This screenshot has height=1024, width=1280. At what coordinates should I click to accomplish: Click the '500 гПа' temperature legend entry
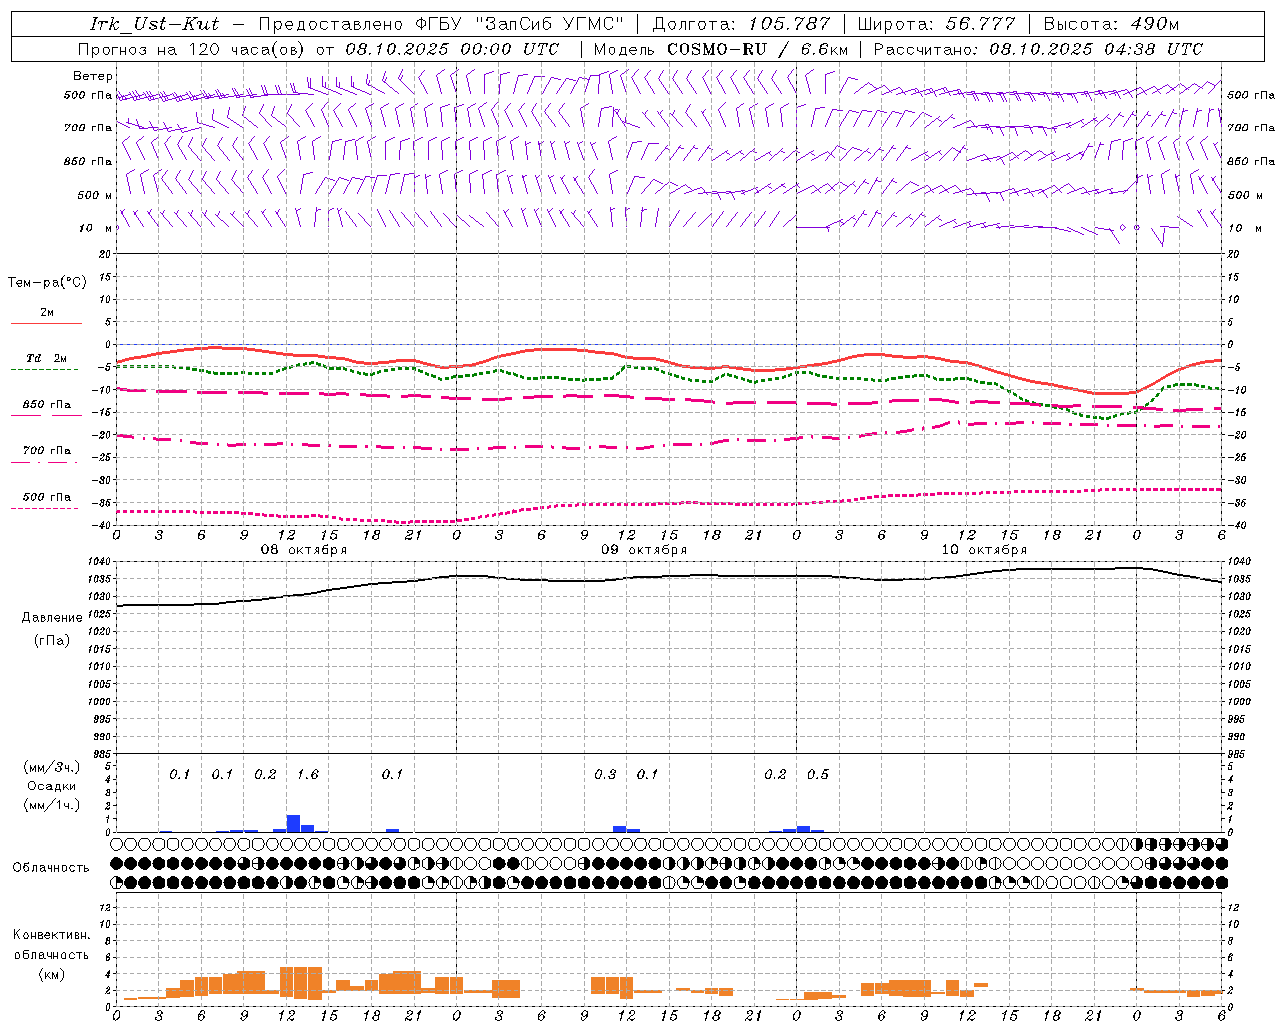point(46,497)
